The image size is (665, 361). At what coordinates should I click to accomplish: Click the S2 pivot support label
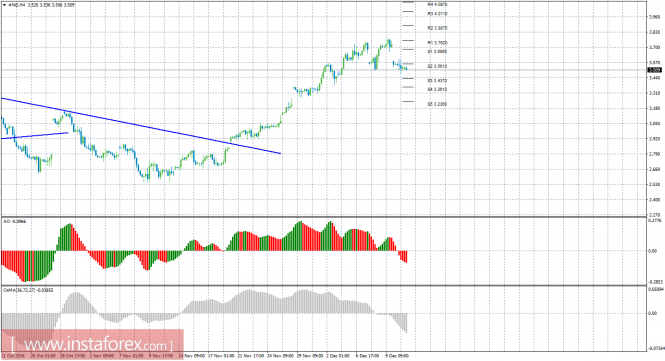click(x=437, y=67)
